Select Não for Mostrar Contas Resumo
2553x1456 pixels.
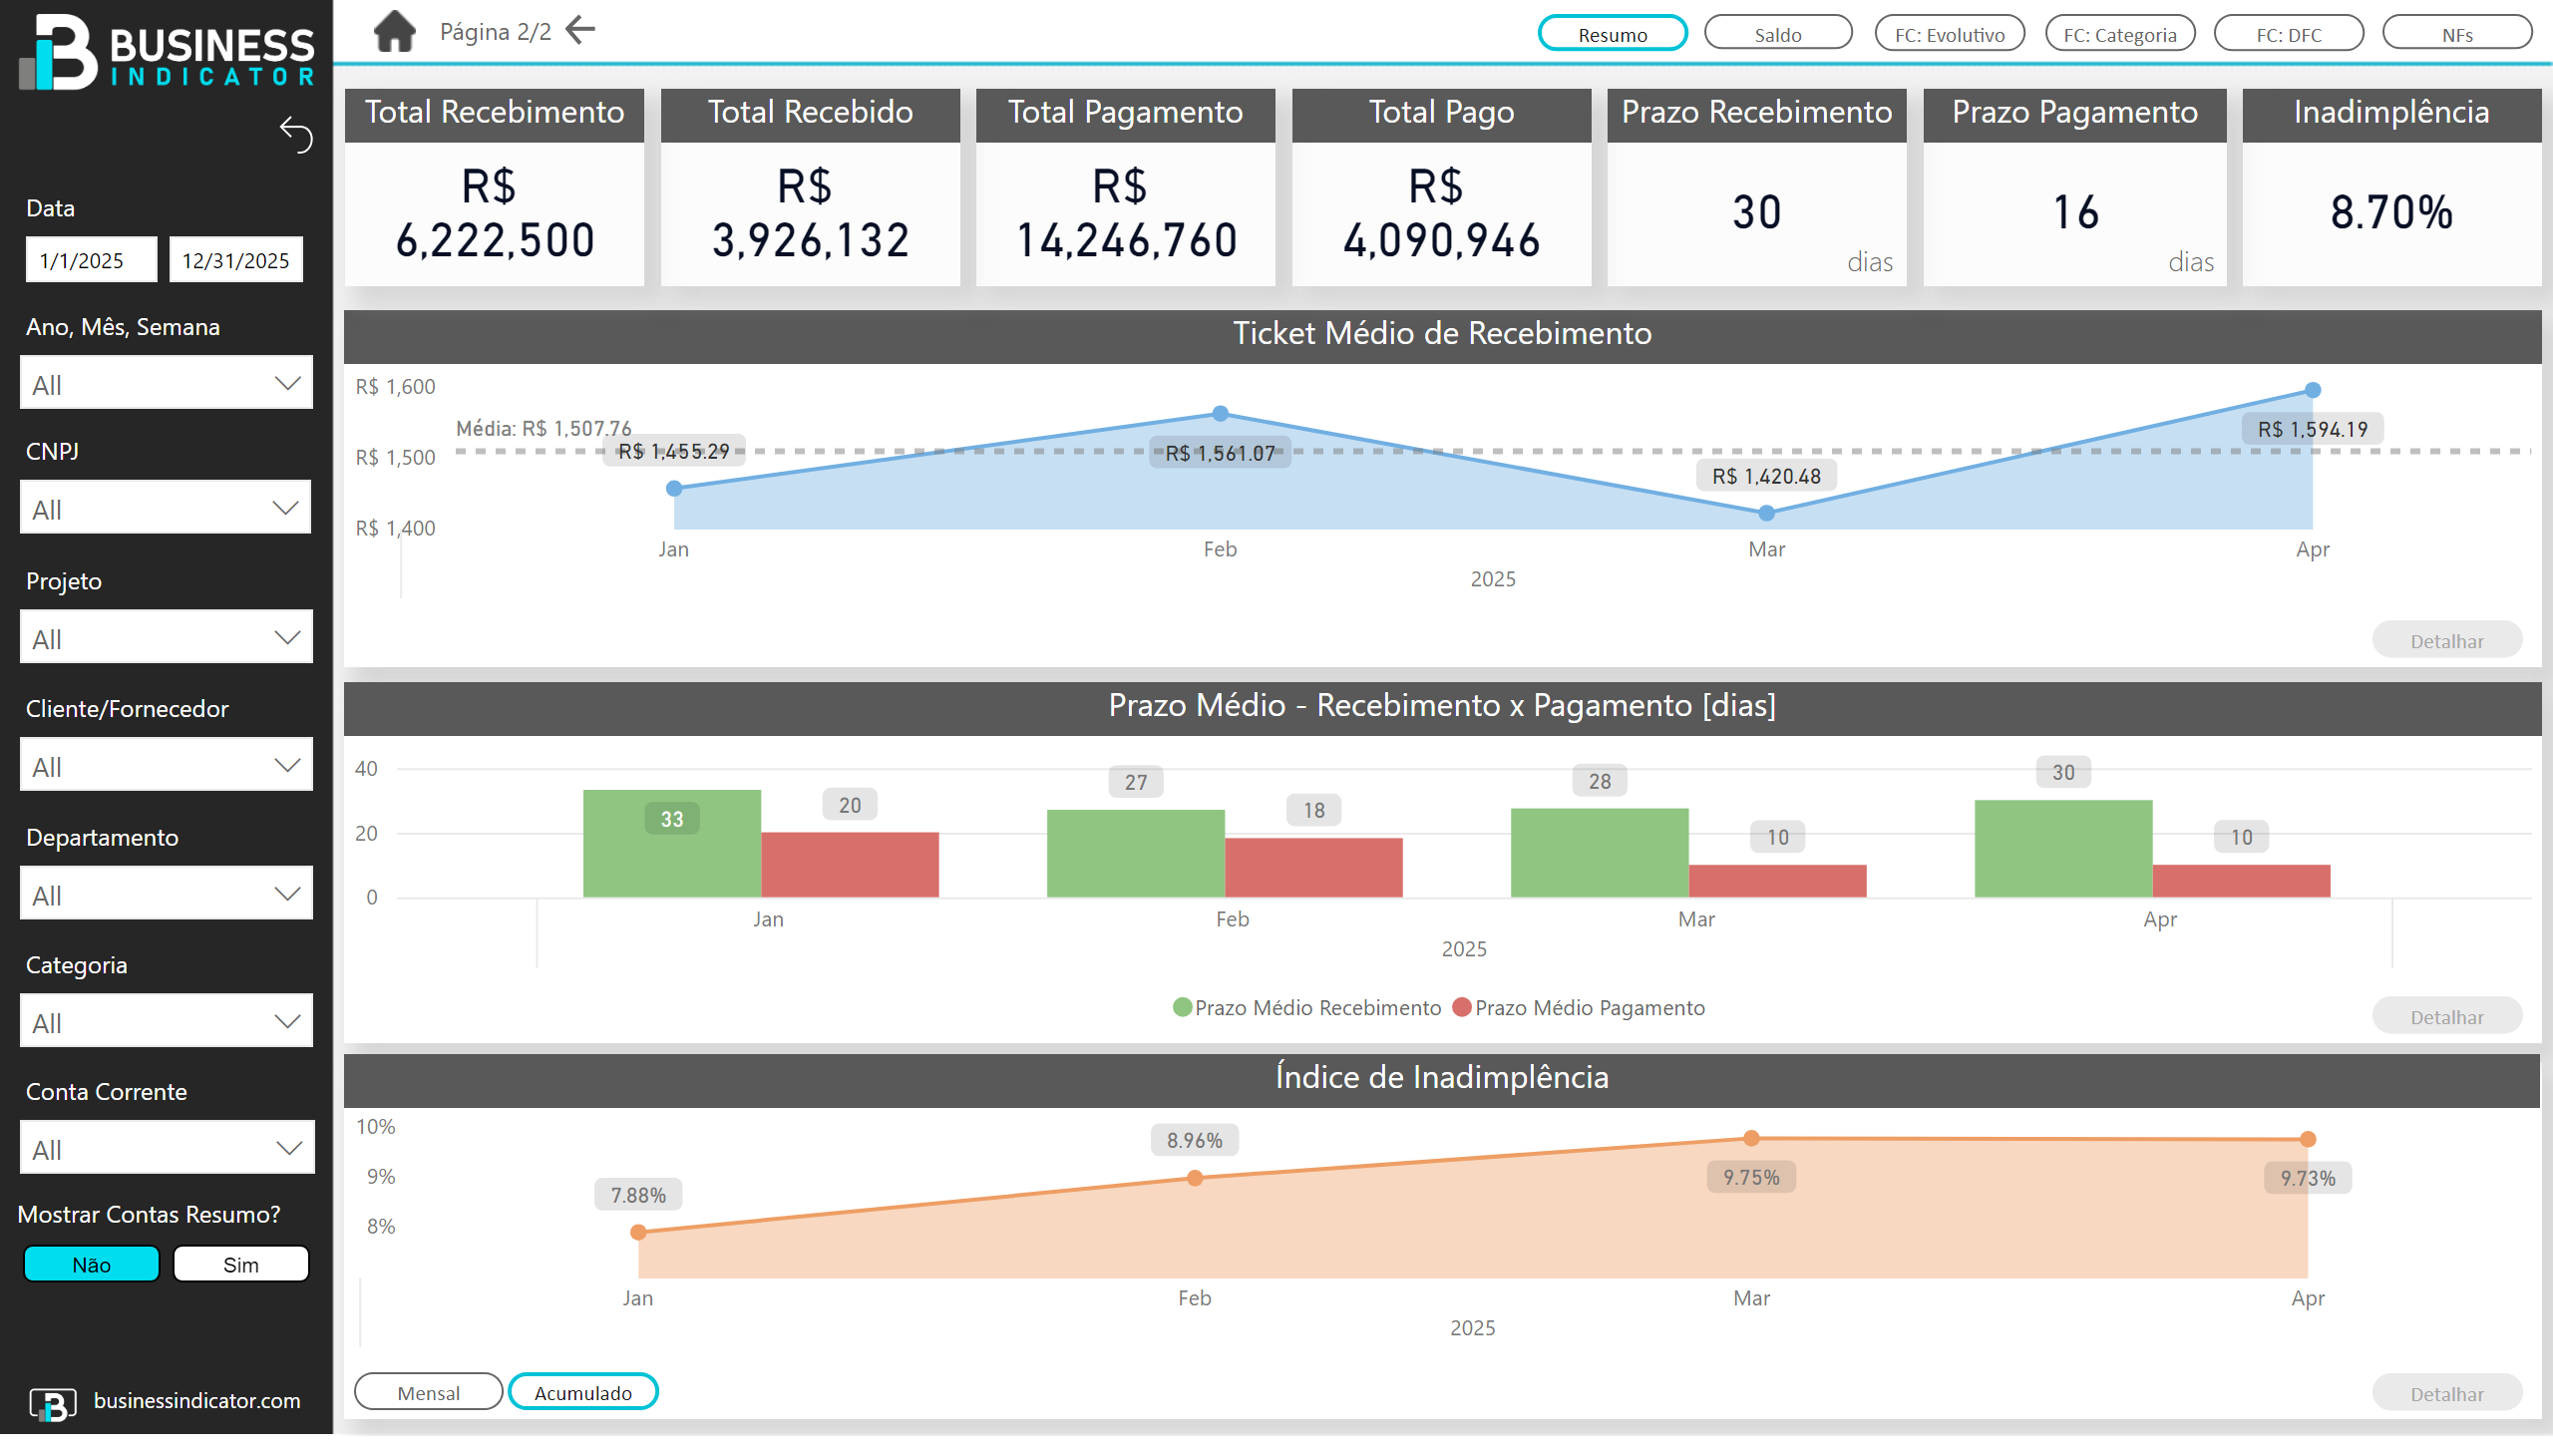[91, 1265]
